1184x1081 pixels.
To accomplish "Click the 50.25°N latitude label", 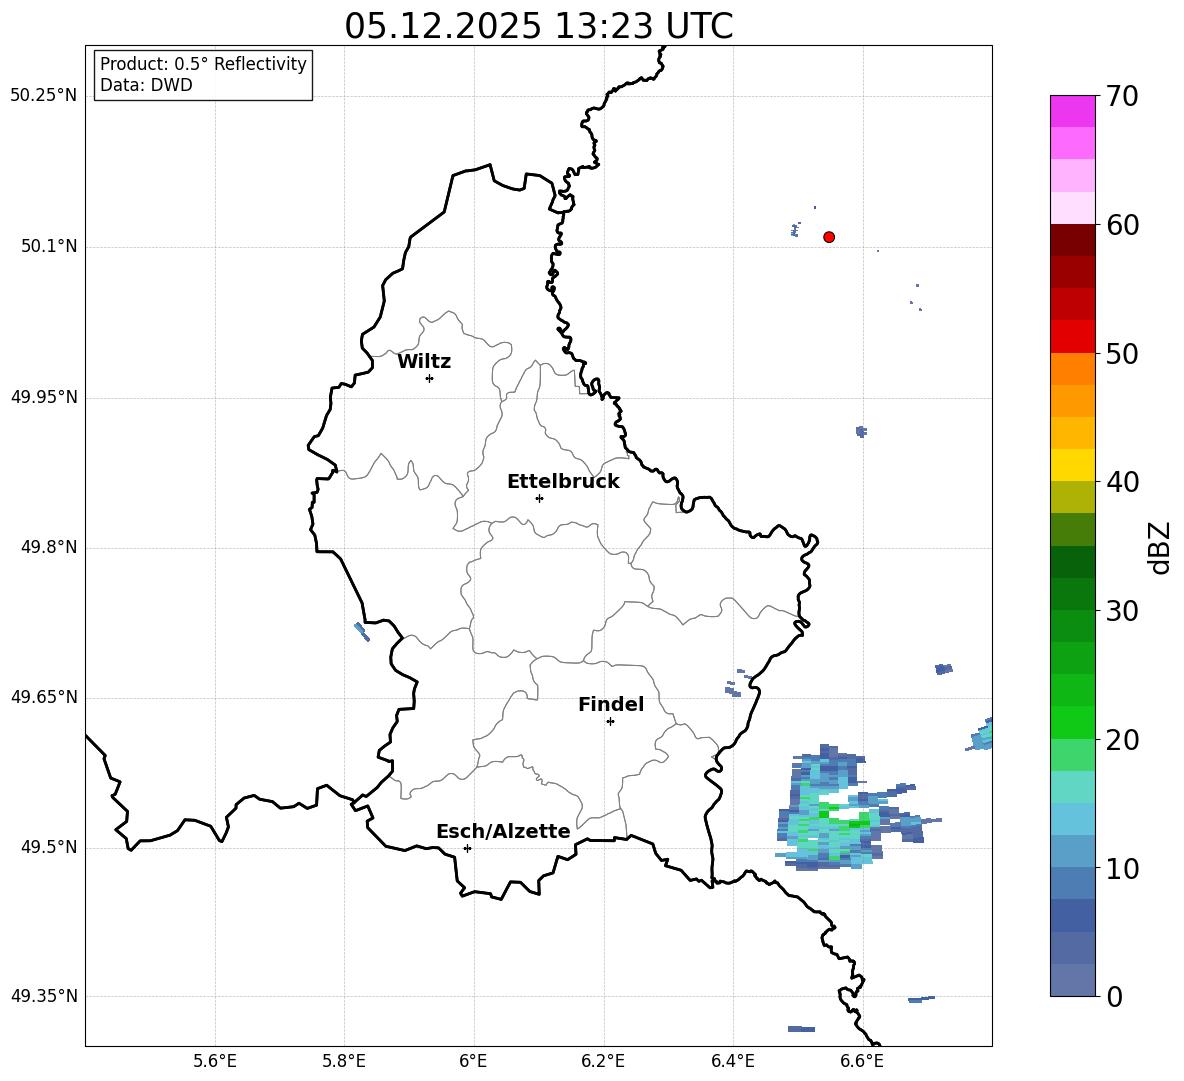I will click(44, 96).
